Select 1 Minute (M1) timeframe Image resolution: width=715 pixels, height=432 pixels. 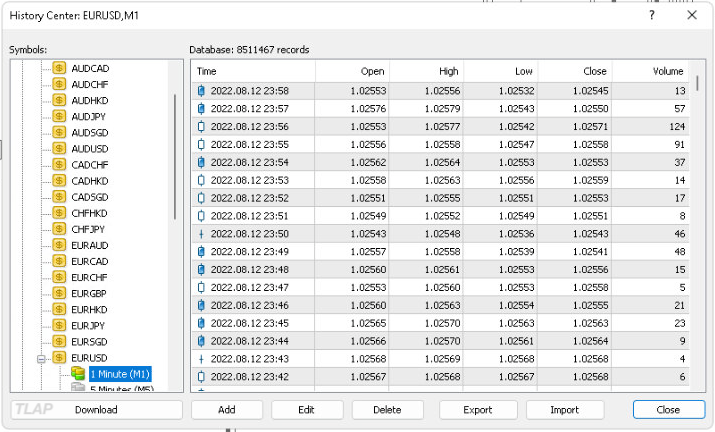click(x=120, y=374)
